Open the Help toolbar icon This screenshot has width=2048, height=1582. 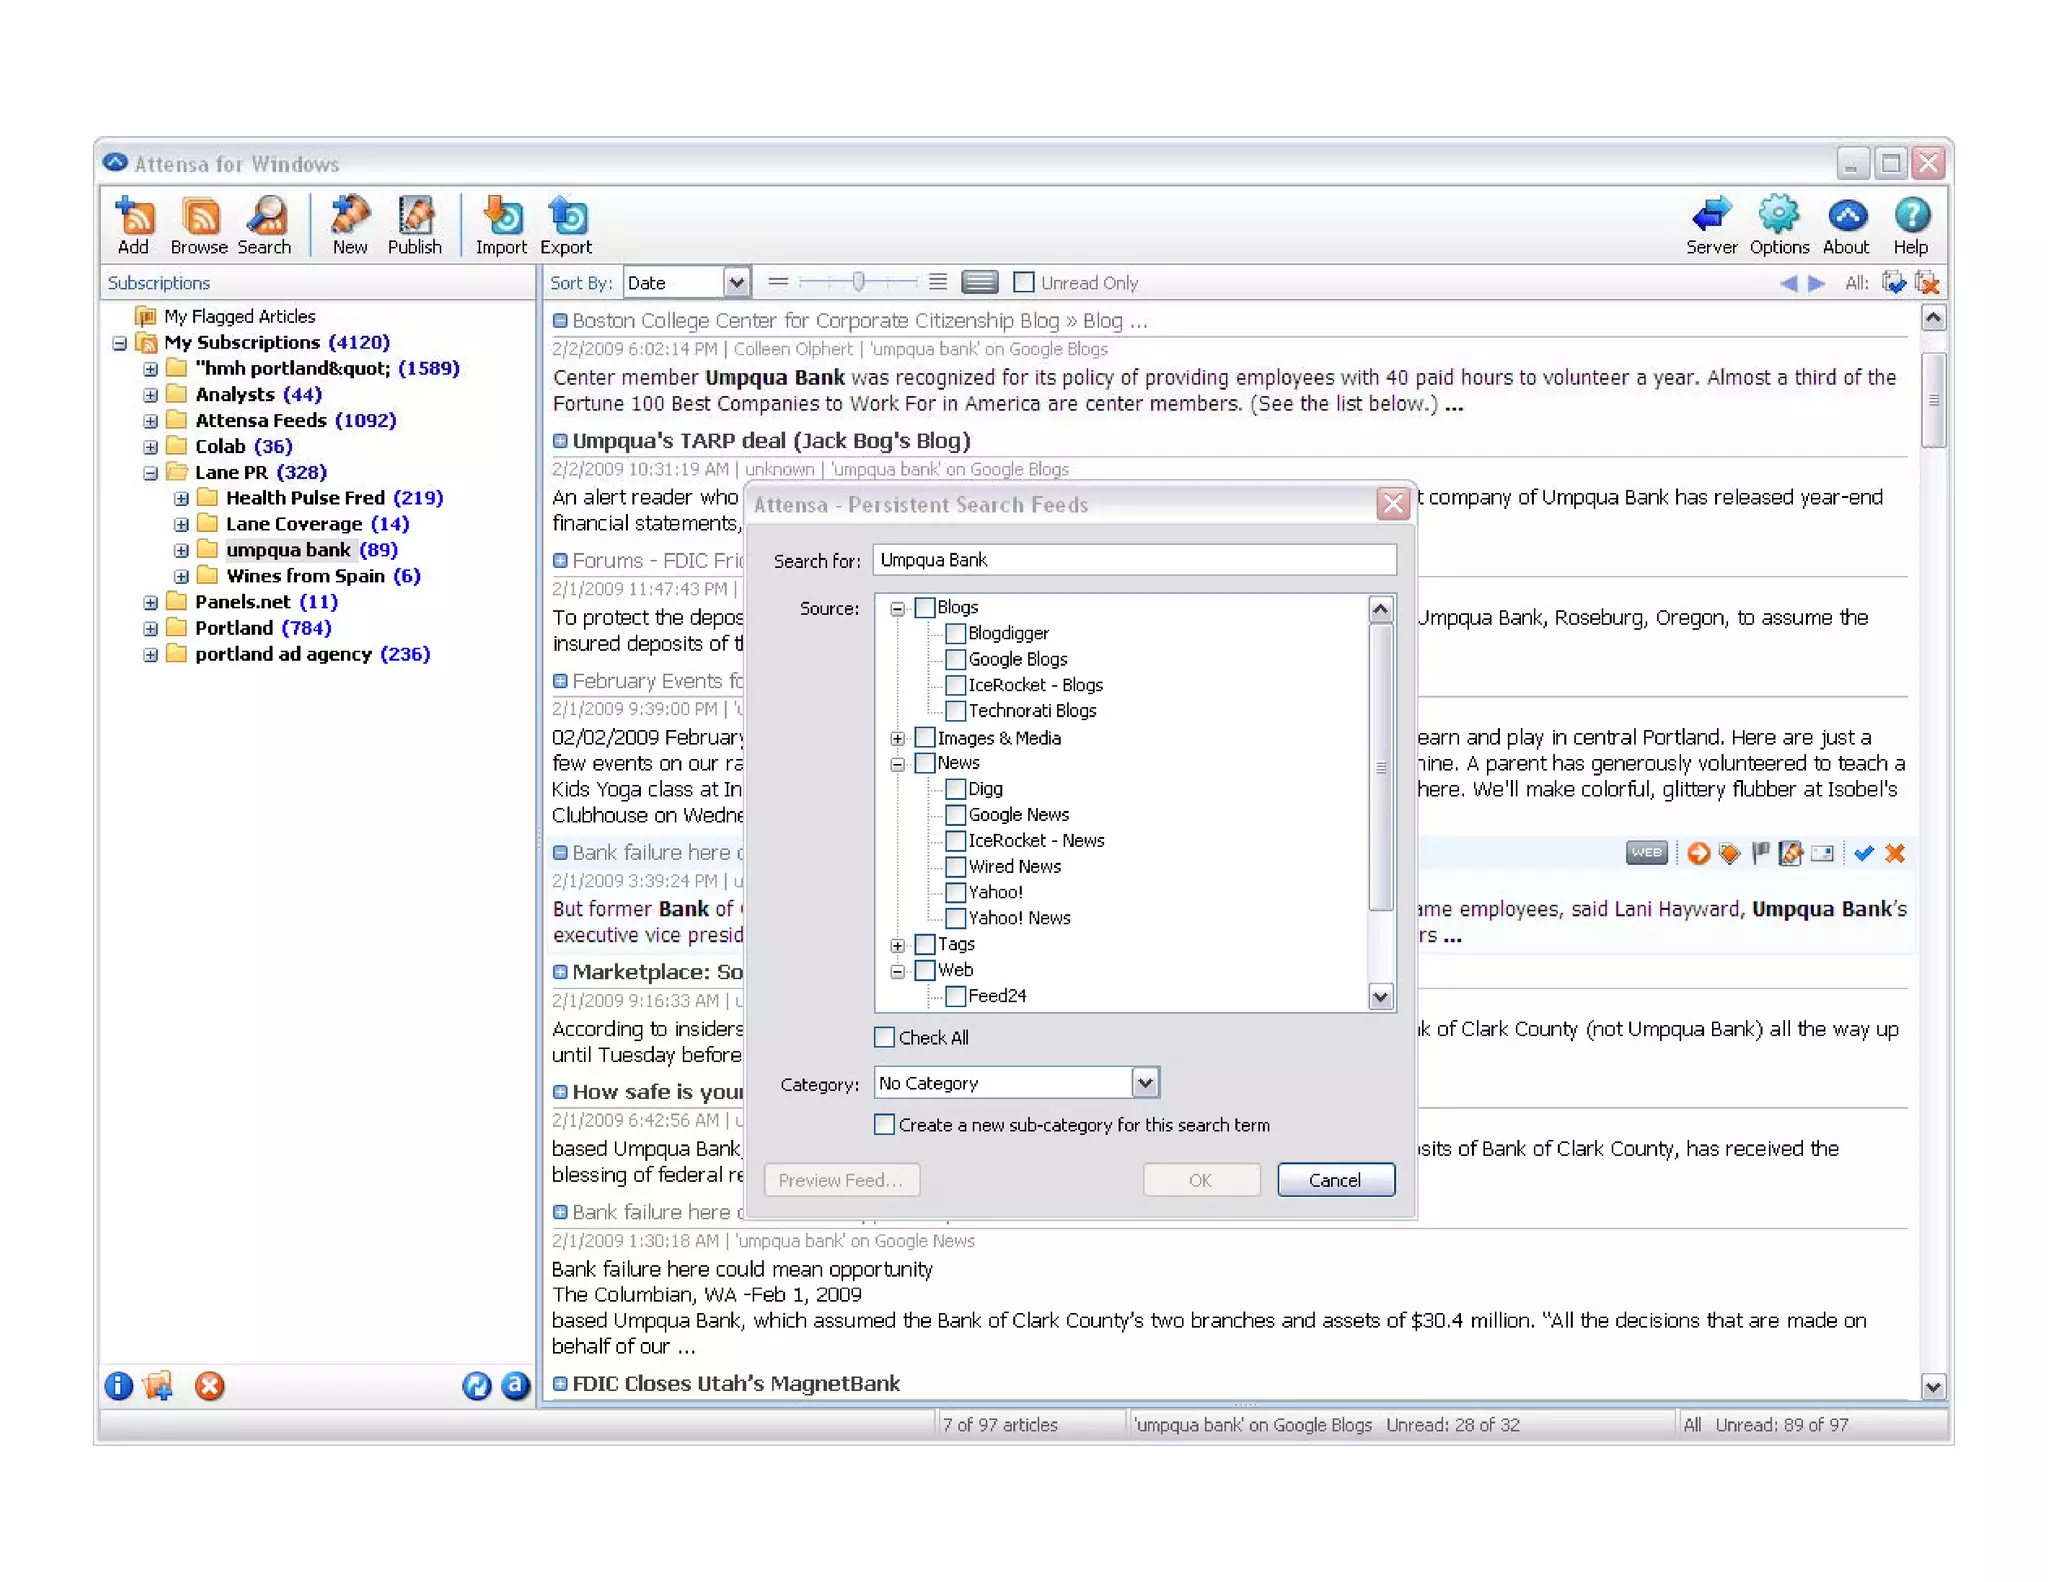1911,226
